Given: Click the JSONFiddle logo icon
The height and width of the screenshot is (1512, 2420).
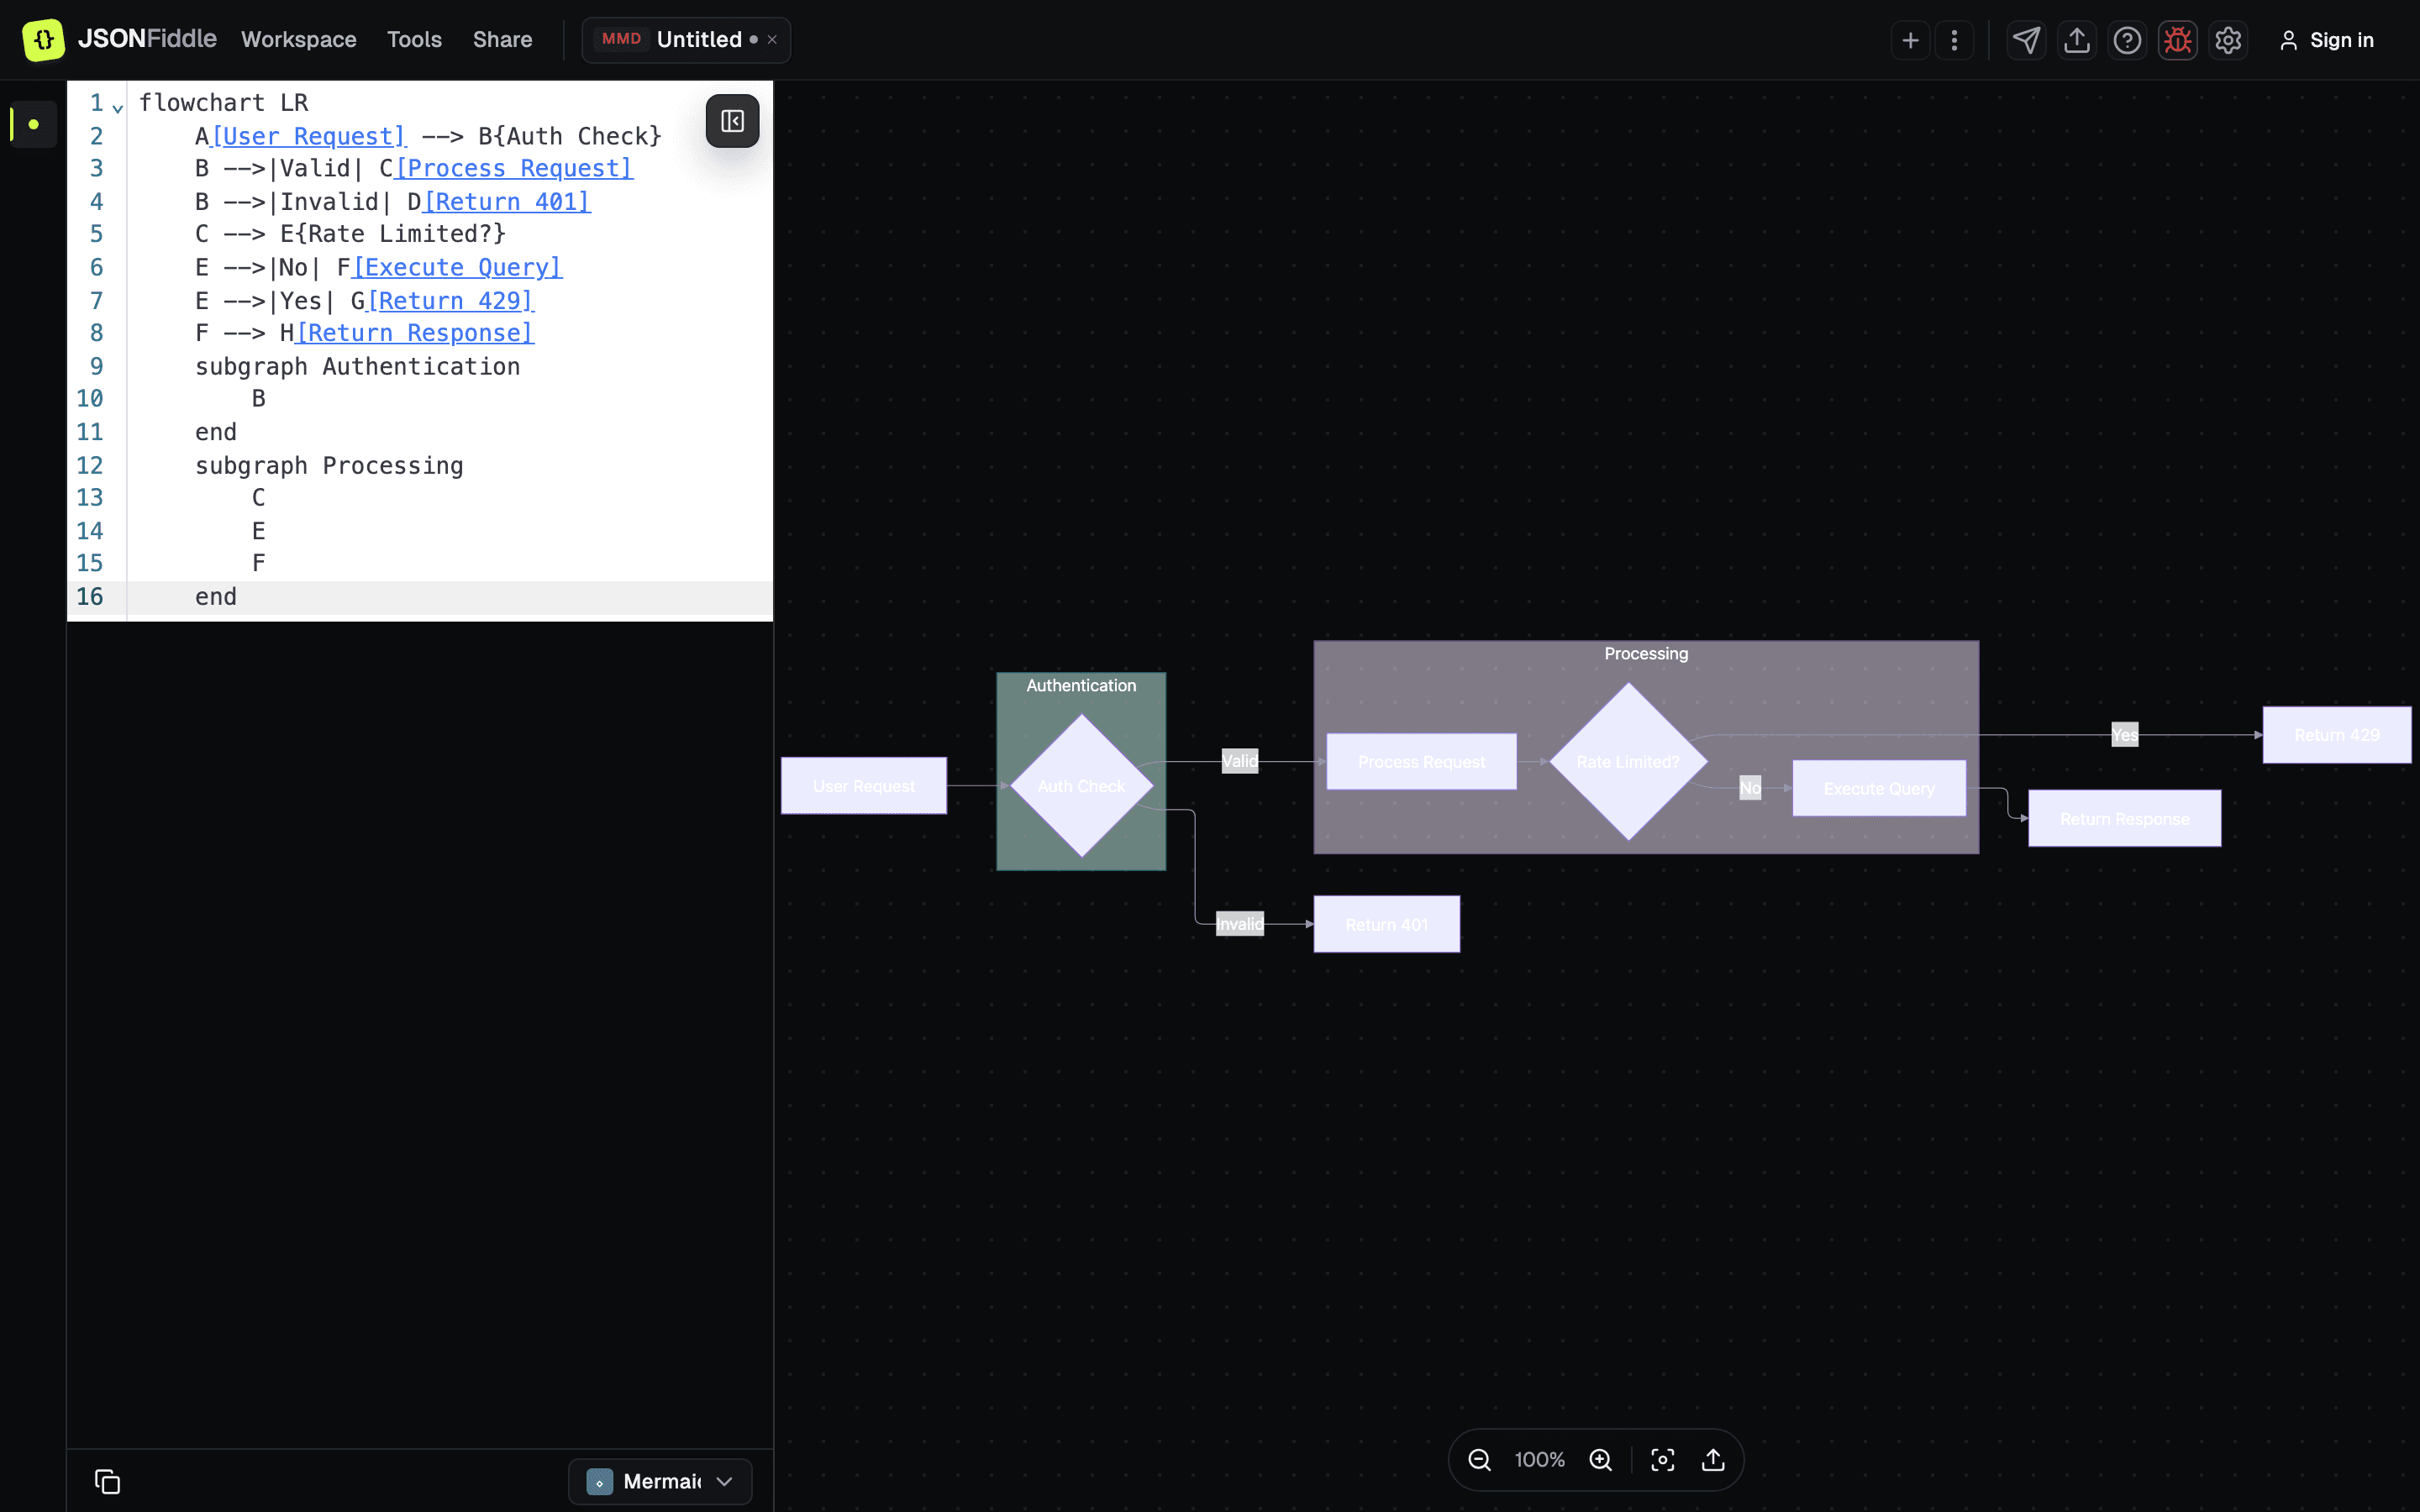Looking at the screenshot, I should tap(43, 40).
